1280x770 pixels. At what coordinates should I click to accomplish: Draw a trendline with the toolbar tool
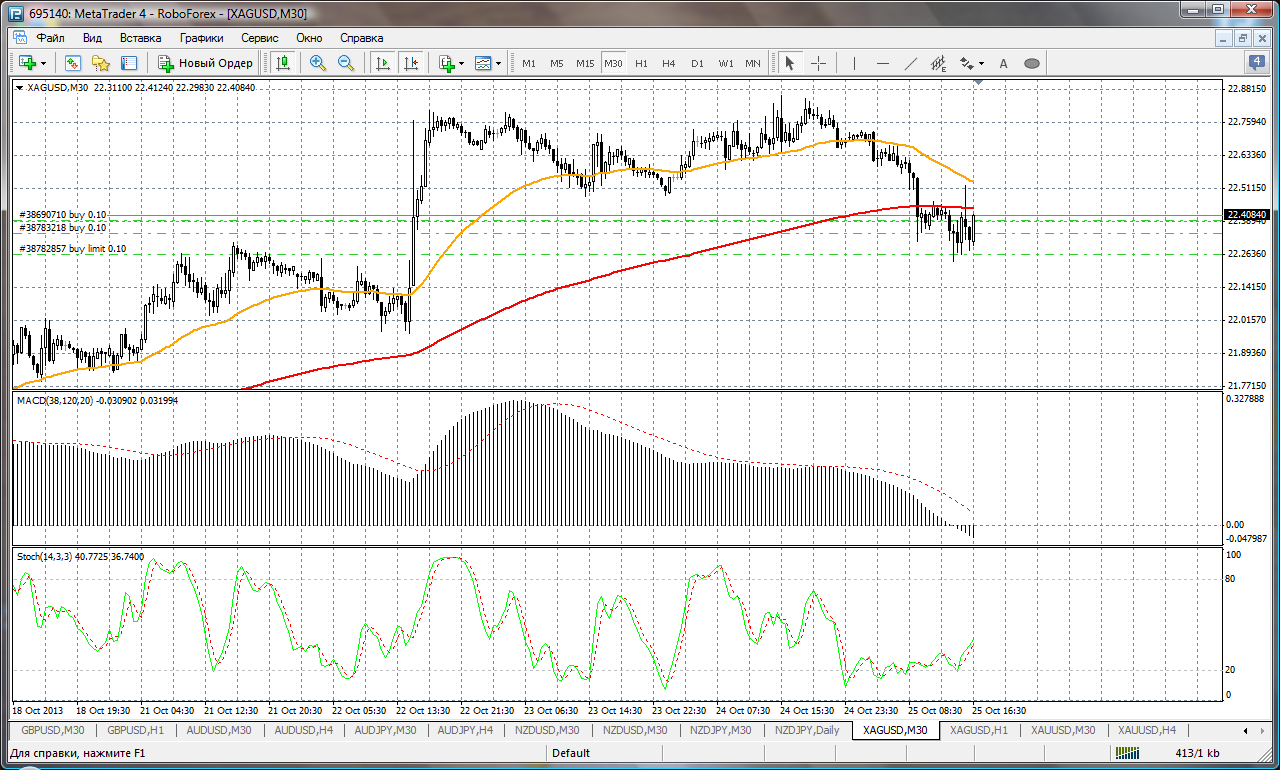coord(911,63)
